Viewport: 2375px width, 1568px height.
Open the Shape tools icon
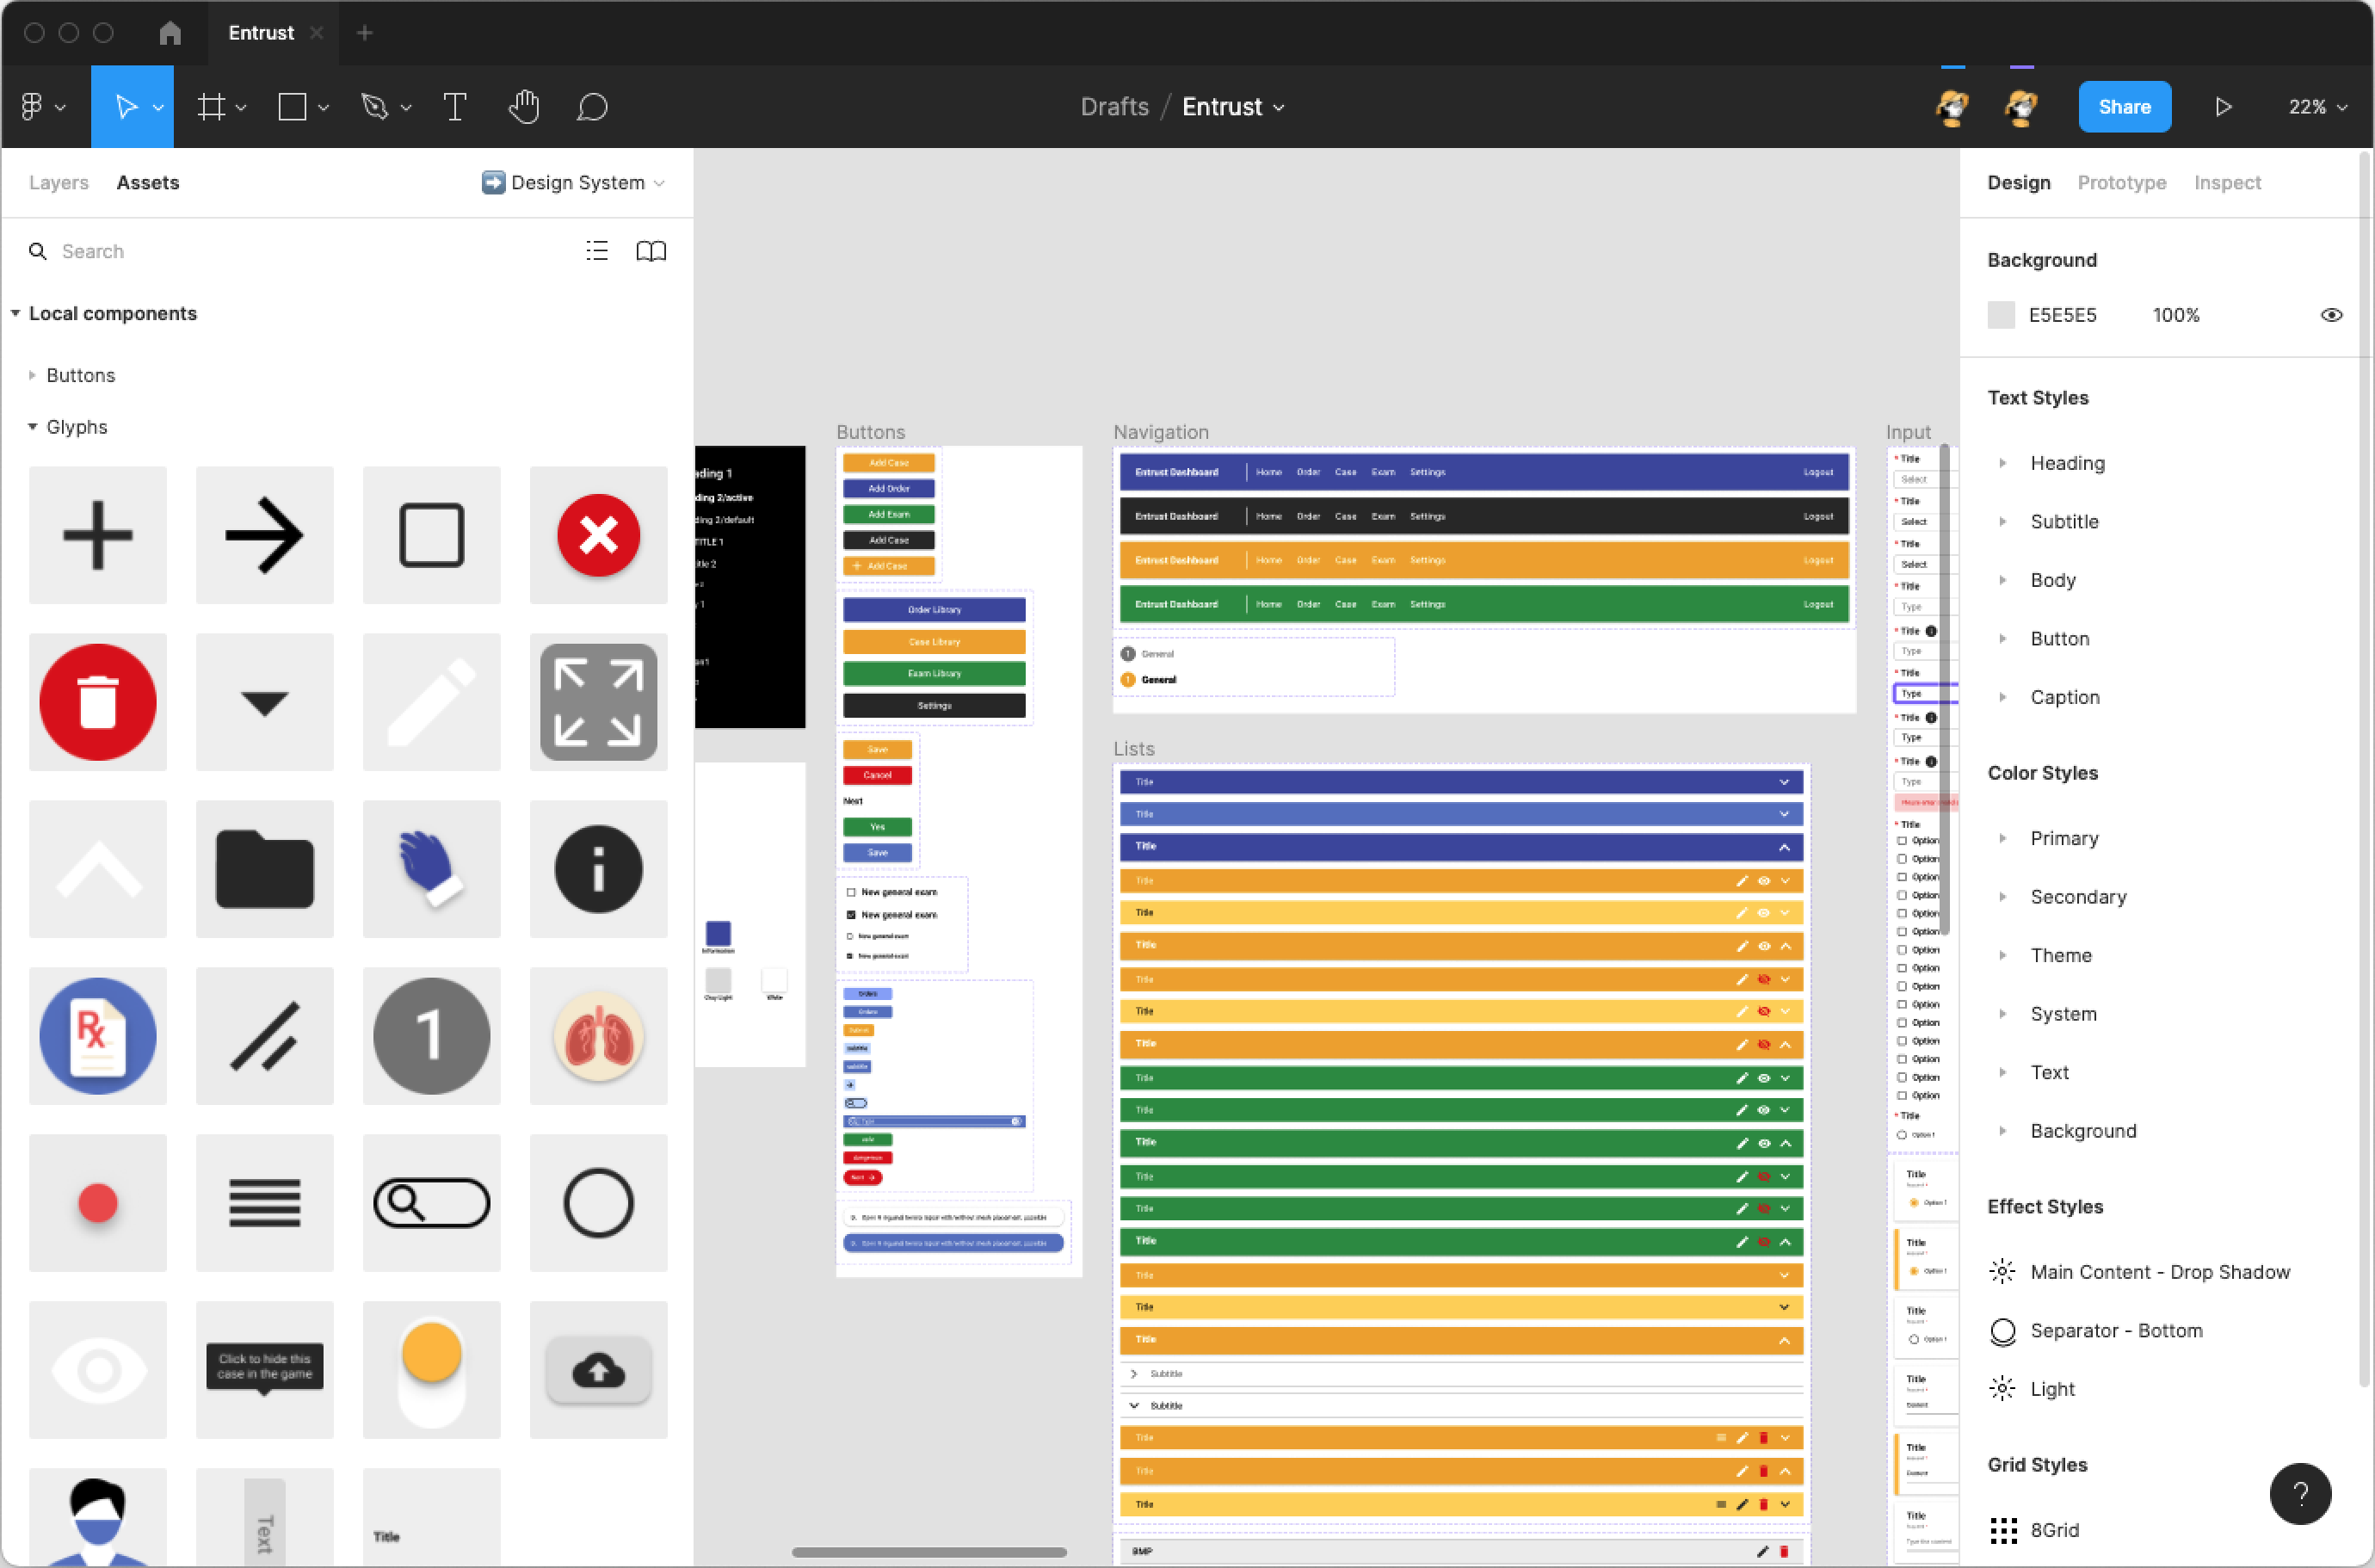293,106
